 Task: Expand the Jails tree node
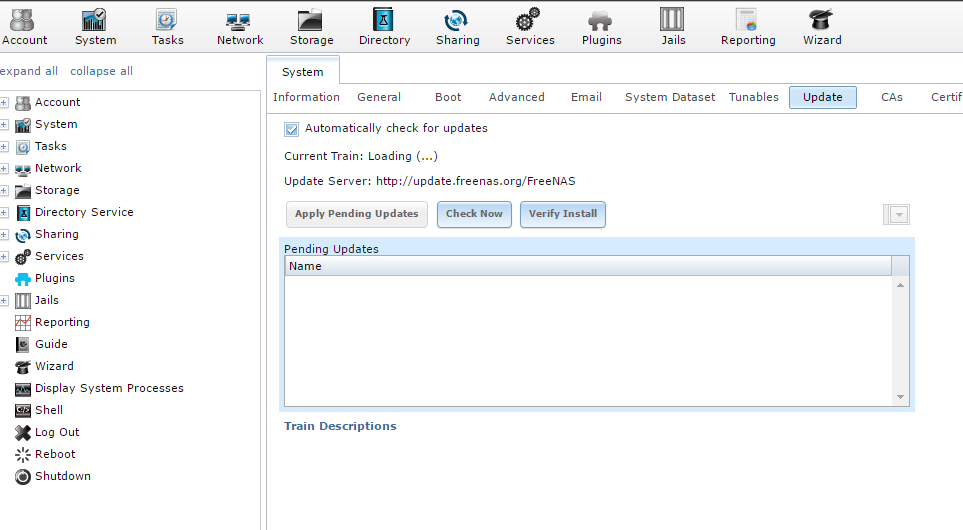(5, 300)
